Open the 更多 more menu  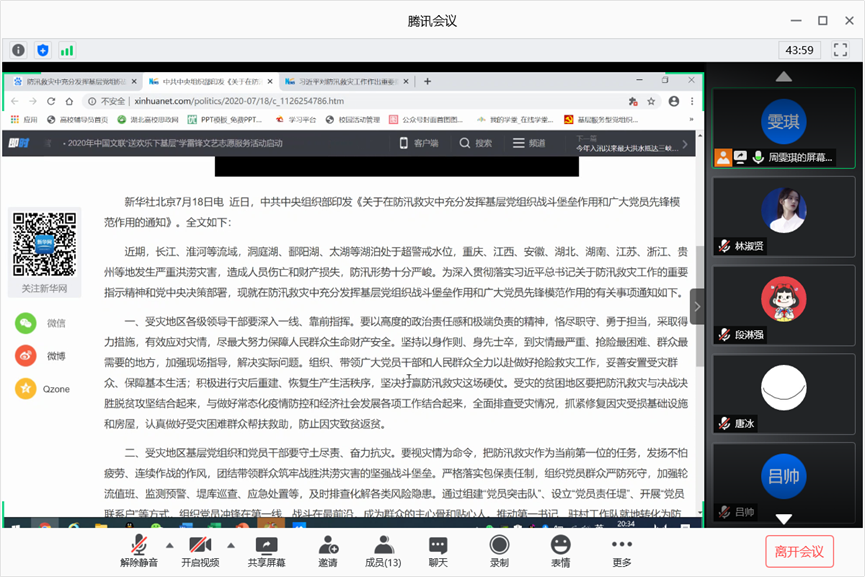[622, 551]
